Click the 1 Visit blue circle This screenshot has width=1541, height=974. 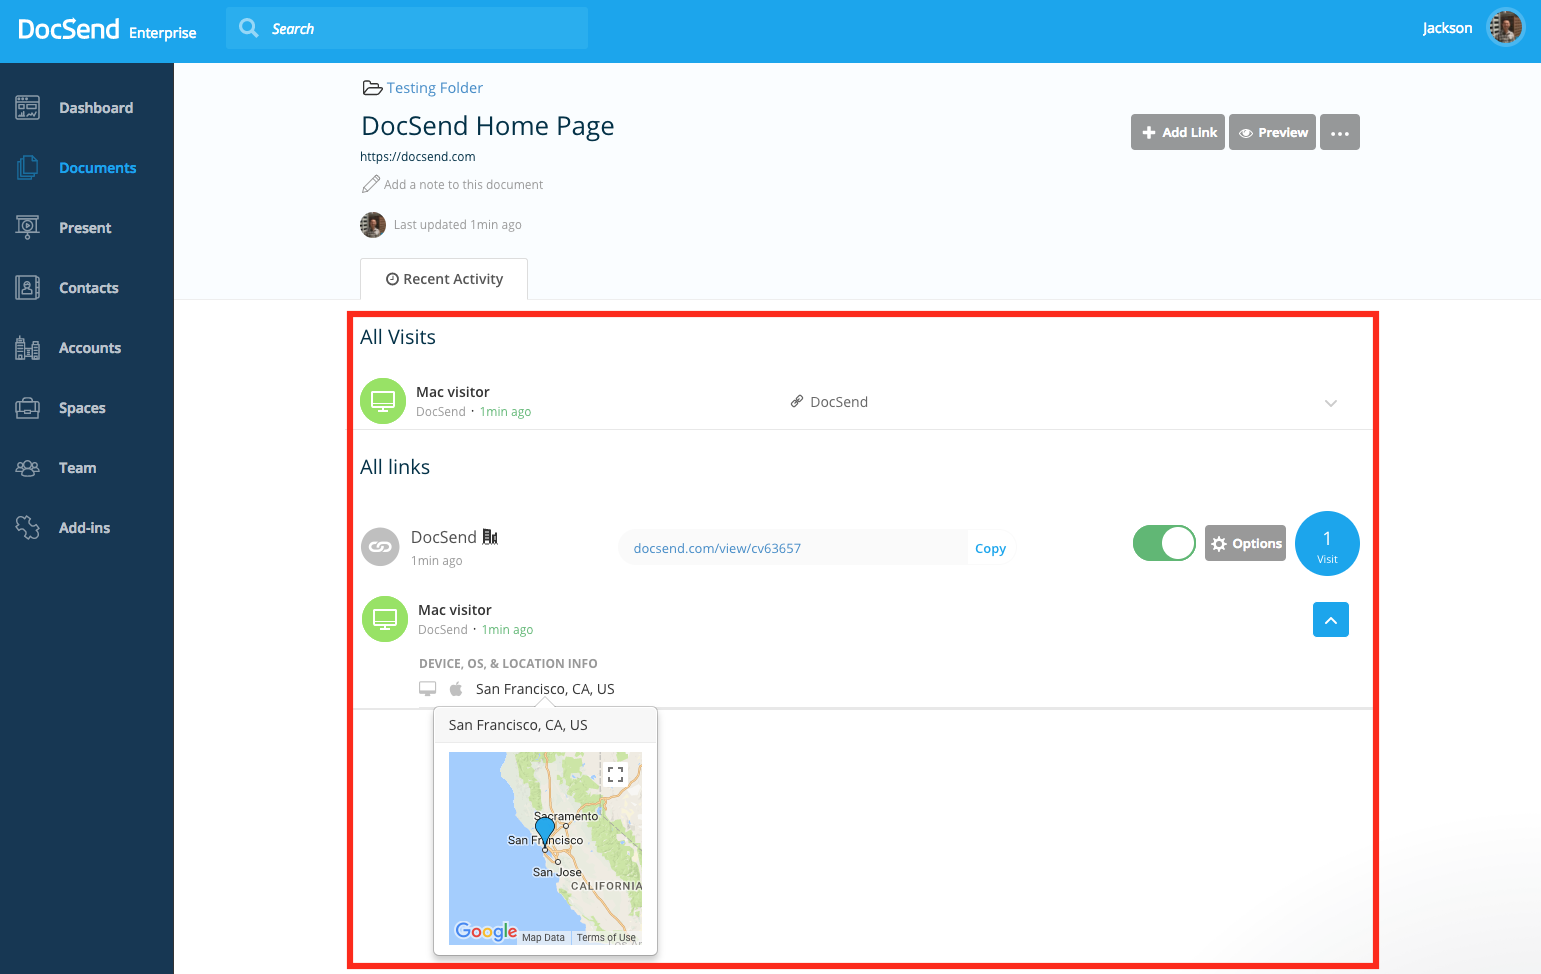coord(1327,544)
